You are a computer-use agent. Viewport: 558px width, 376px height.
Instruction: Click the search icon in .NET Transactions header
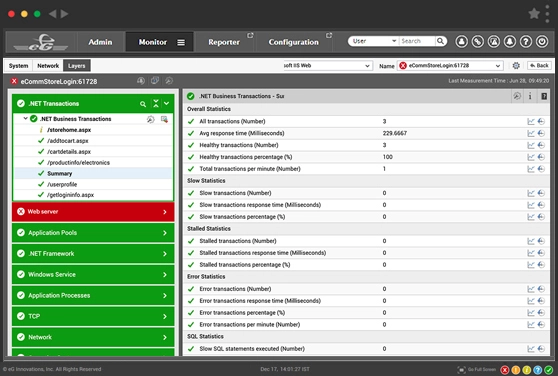pyautogui.click(x=143, y=104)
